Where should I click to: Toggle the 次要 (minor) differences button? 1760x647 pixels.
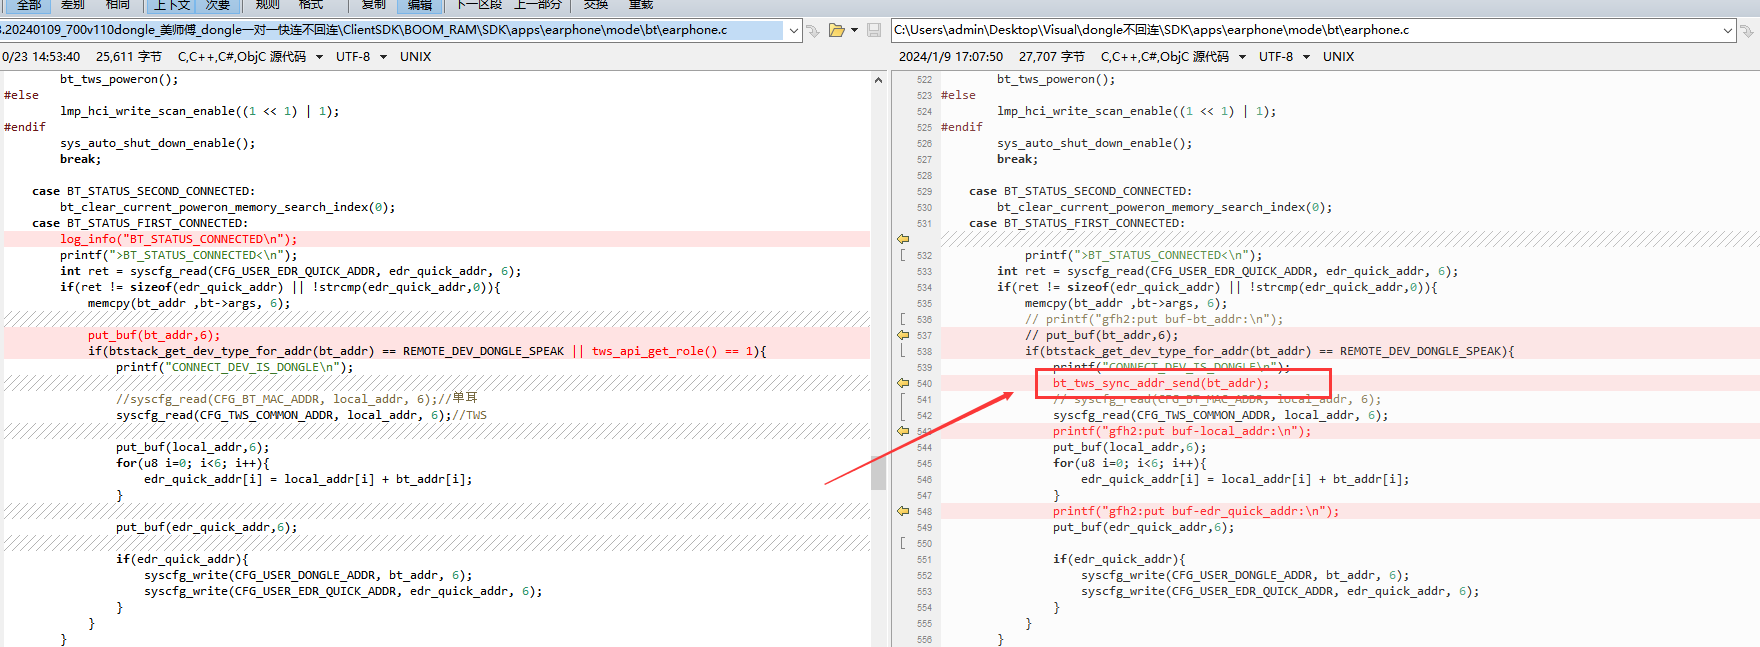[218, 5]
